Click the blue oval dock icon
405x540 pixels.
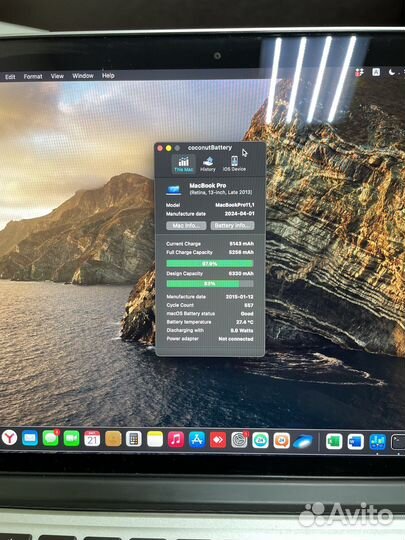coord(303,442)
